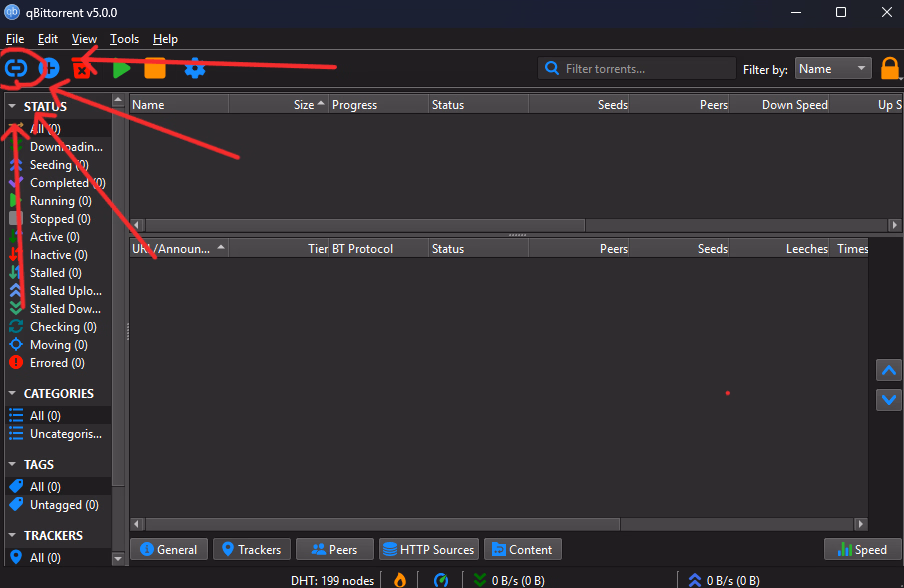This screenshot has height=588, width=904.
Task: Click the Add torrent link icon
Action: [x=16, y=69]
